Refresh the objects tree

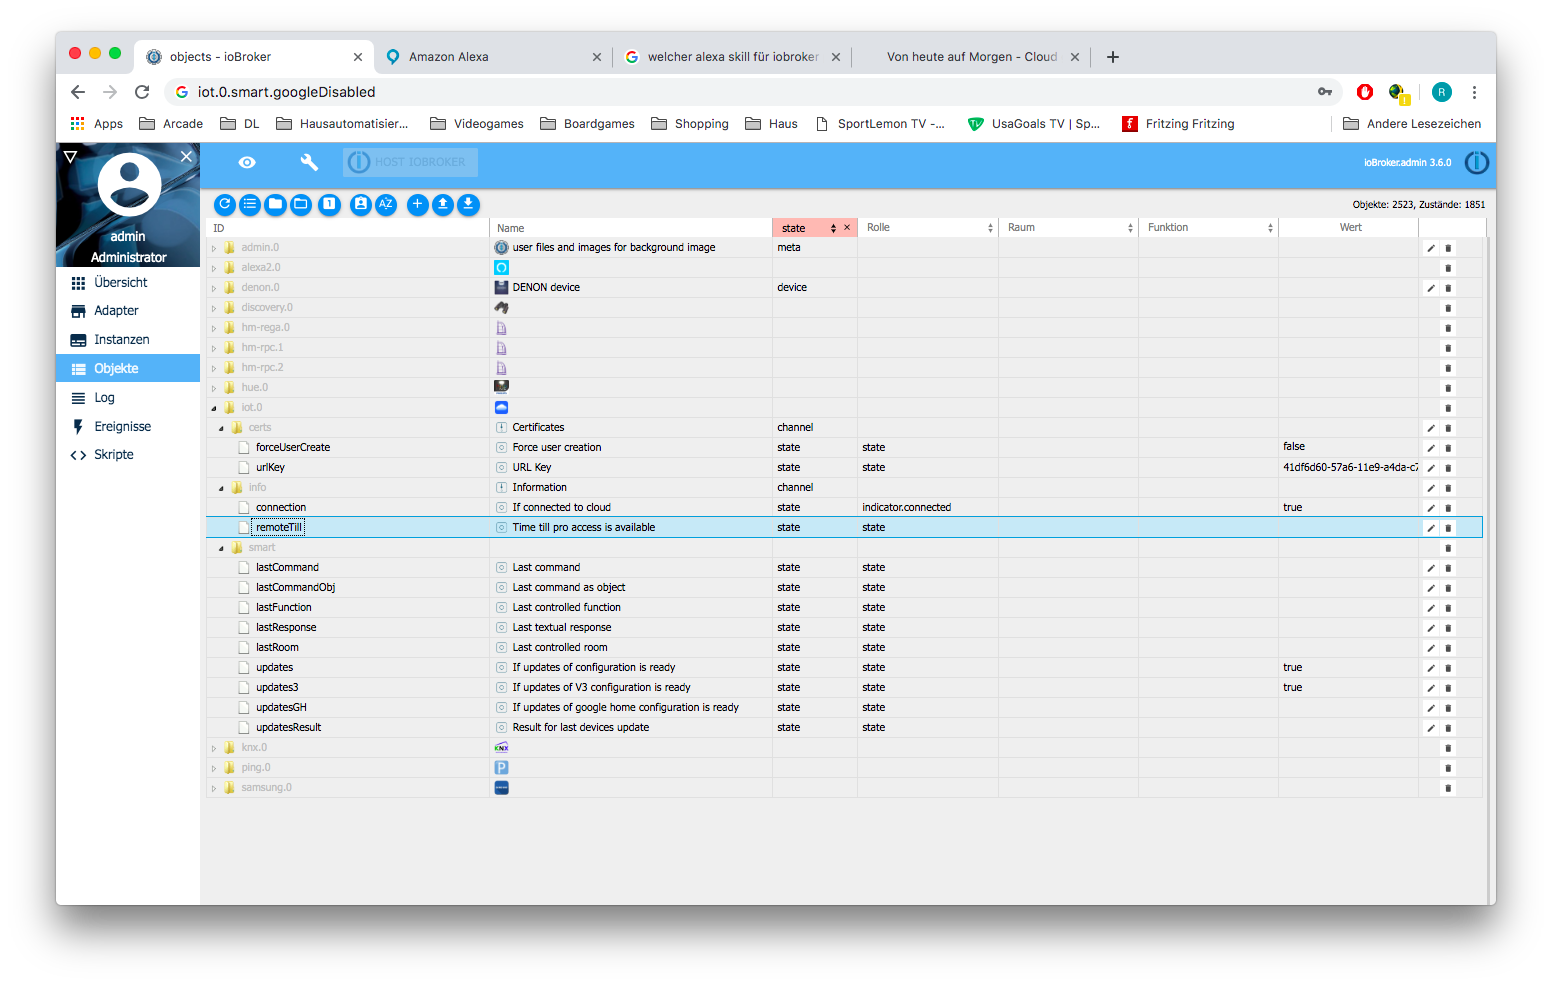(225, 204)
